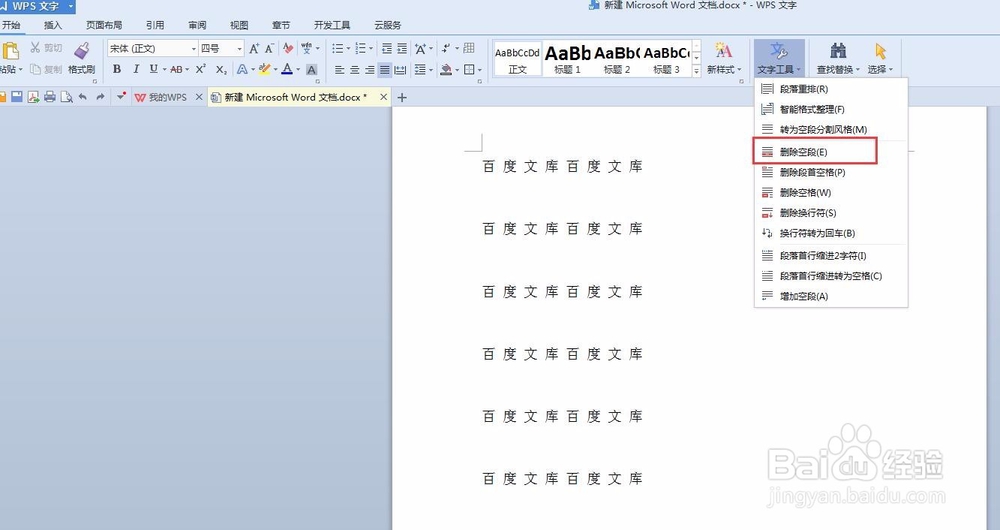Image resolution: width=1000 pixels, height=530 pixels.
Task: Click the Print icon in quick access bar
Action: click(50, 97)
